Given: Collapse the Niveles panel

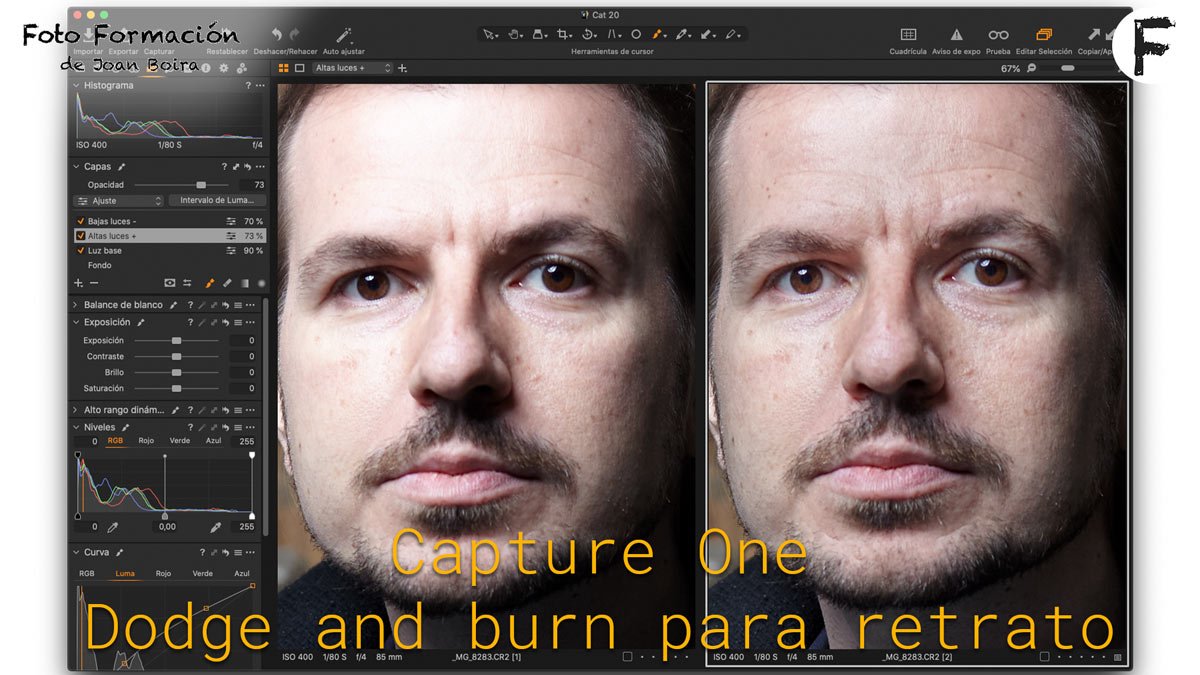Looking at the screenshot, I should 77,427.
